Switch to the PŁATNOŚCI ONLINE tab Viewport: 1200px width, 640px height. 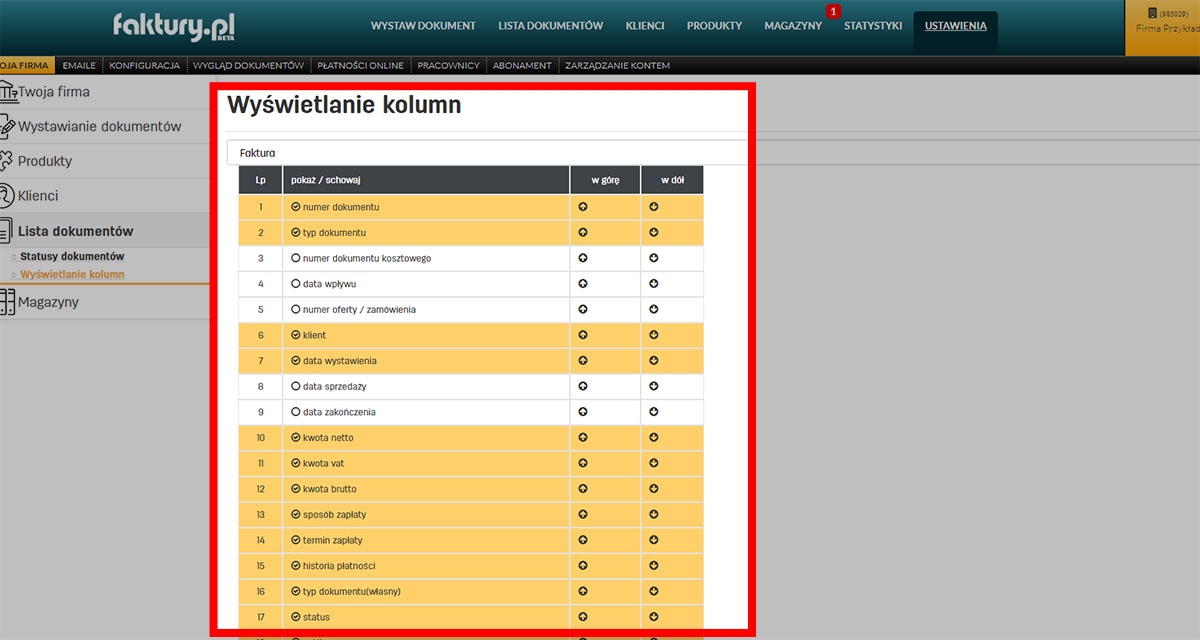pos(360,64)
